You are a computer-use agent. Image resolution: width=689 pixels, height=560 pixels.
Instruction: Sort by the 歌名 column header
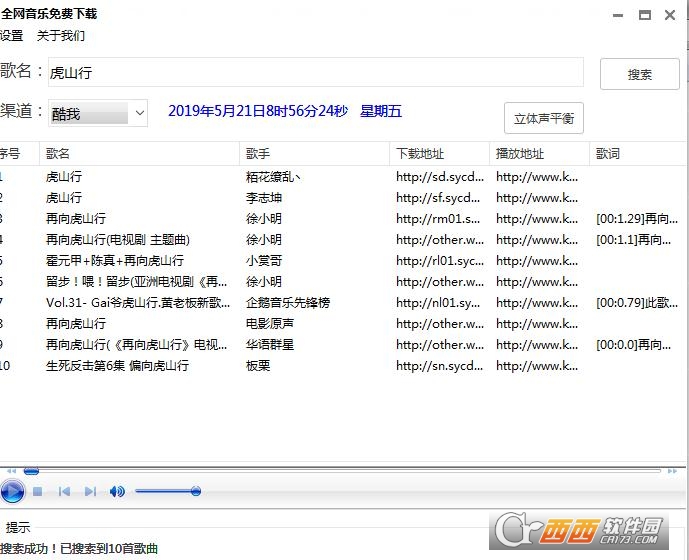(x=139, y=153)
